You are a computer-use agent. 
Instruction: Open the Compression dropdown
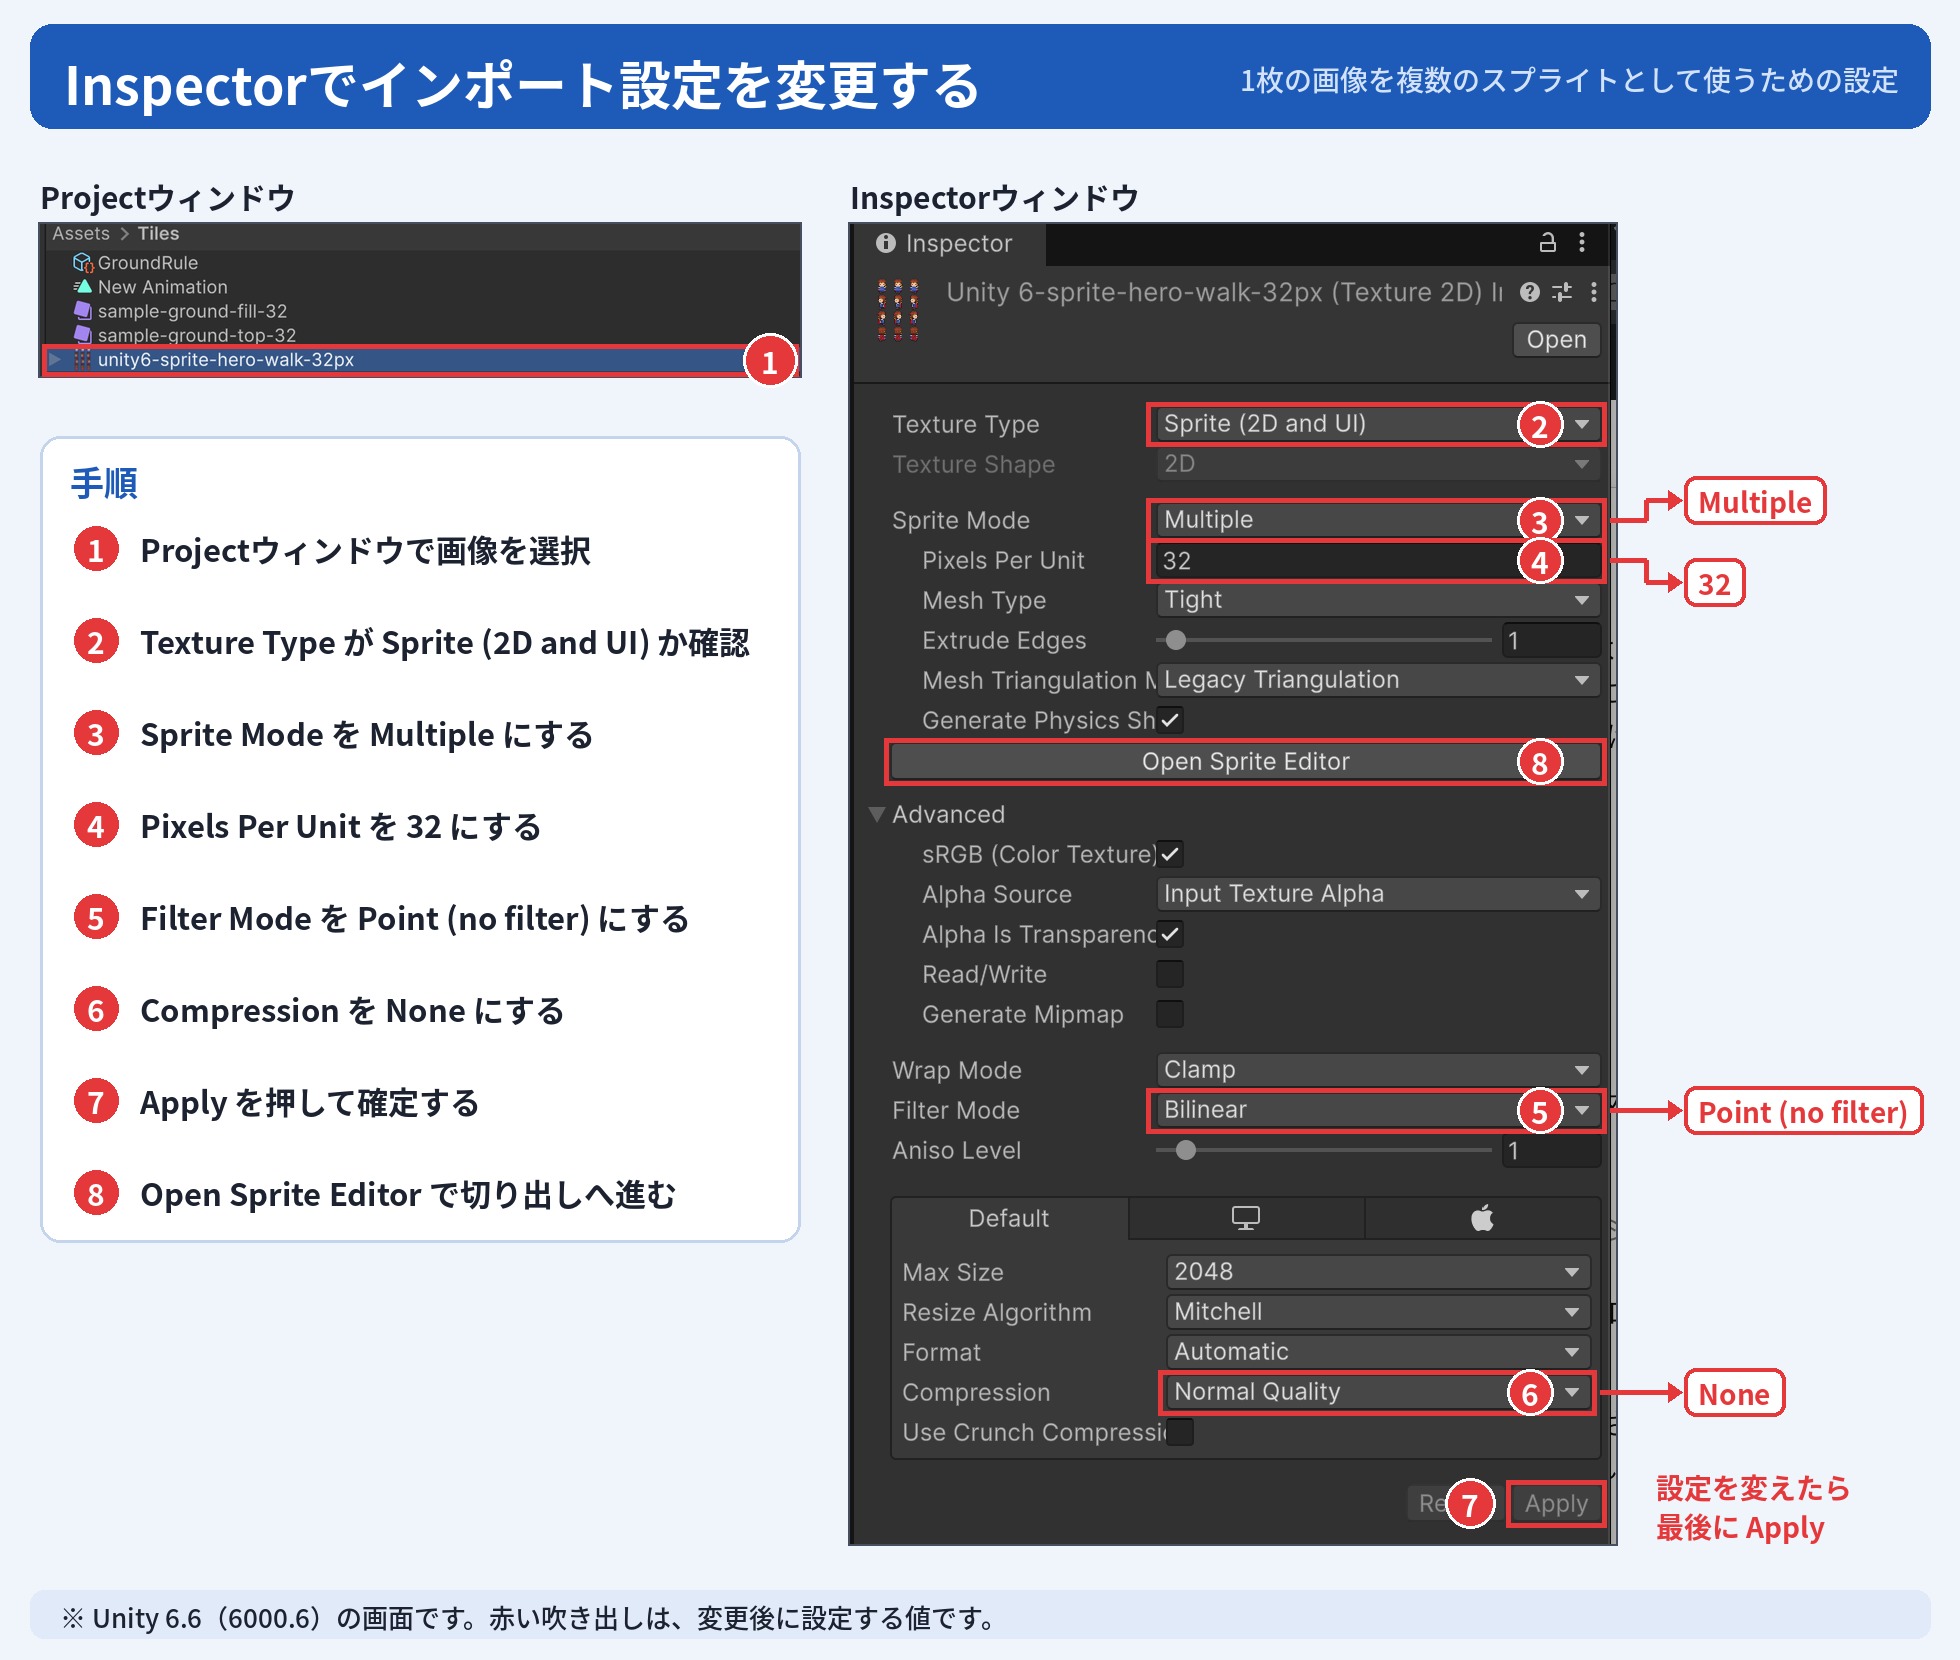click(1378, 1392)
